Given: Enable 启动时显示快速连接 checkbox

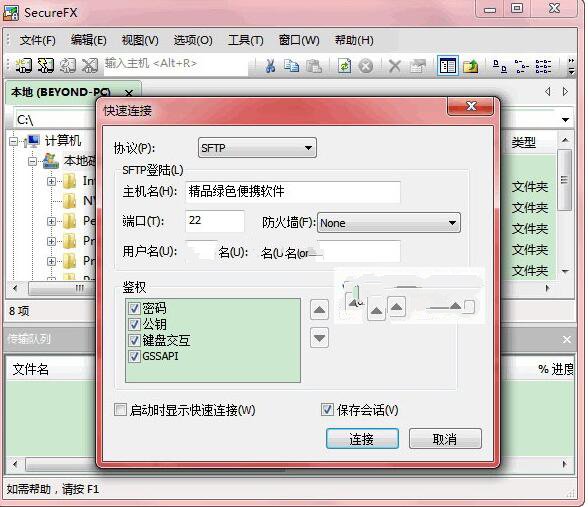Looking at the screenshot, I should point(120,410).
